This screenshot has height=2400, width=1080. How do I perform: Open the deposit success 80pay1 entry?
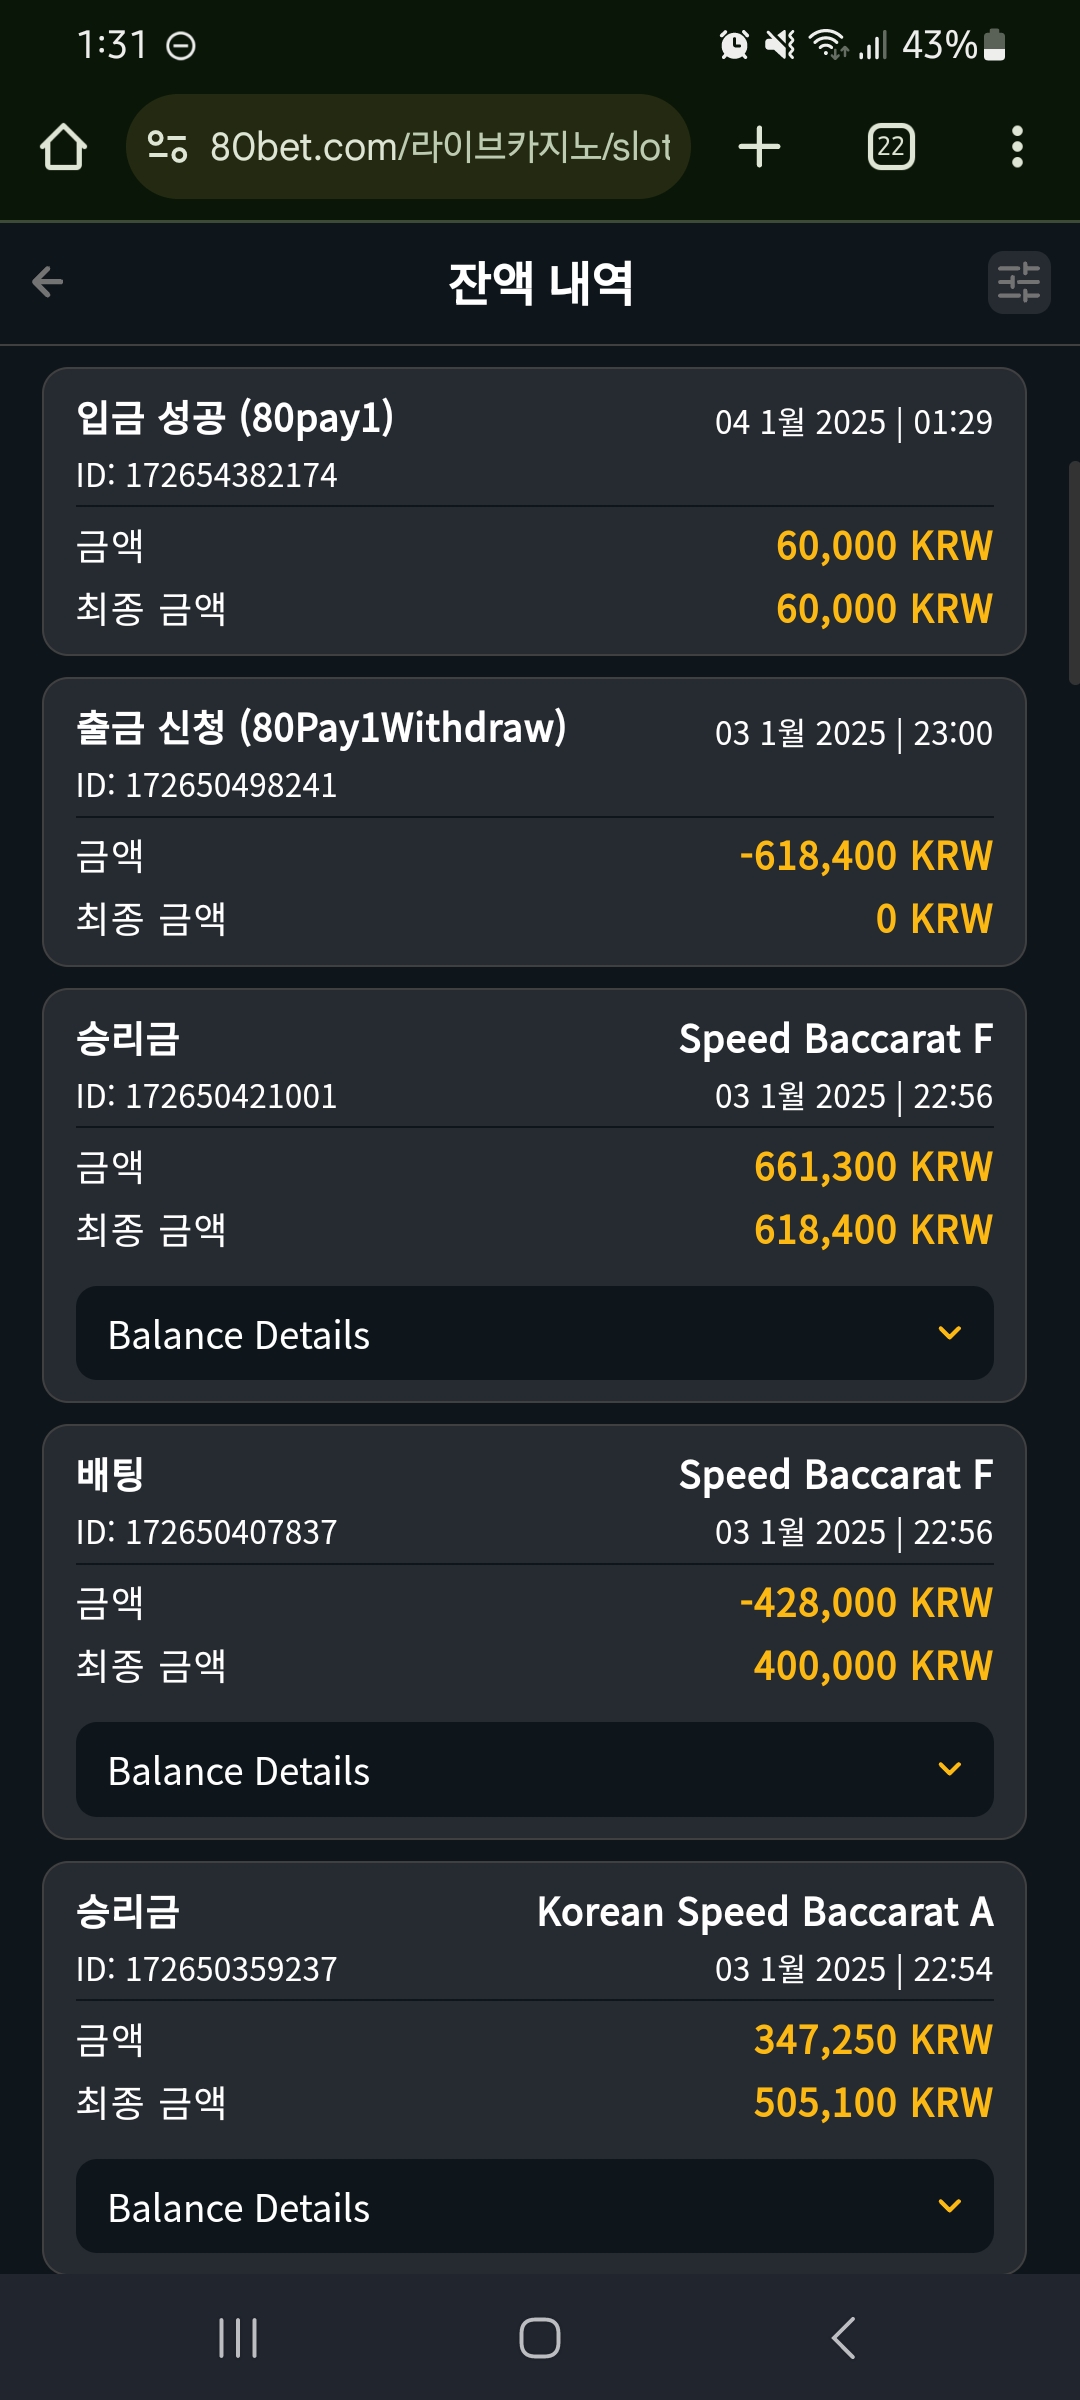(x=535, y=512)
